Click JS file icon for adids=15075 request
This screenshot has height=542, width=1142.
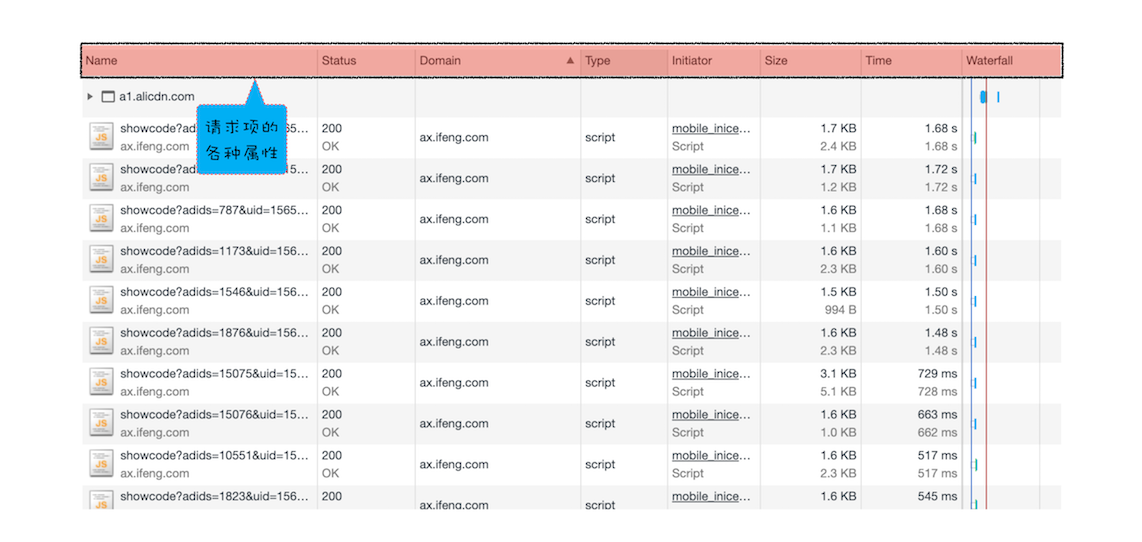(x=100, y=383)
